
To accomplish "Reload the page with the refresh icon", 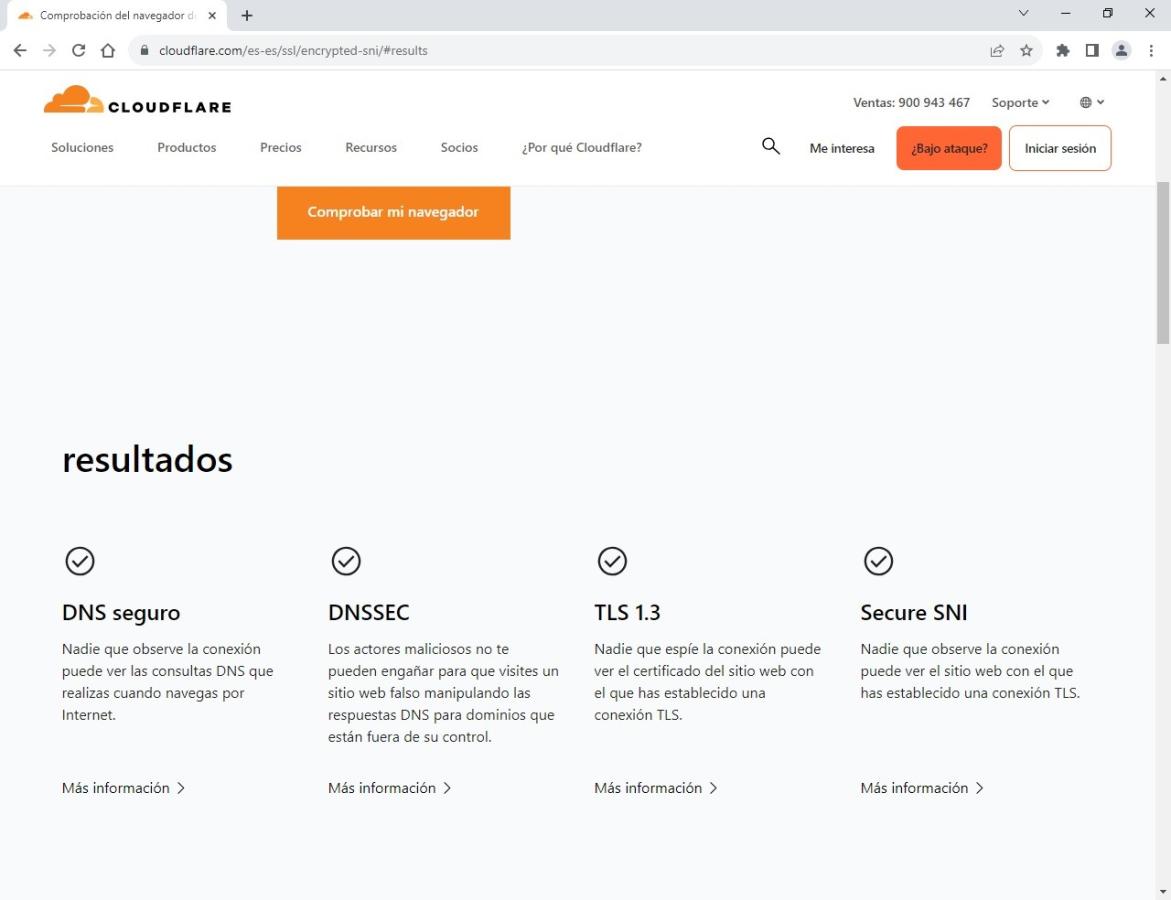I will [x=79, y=50].
